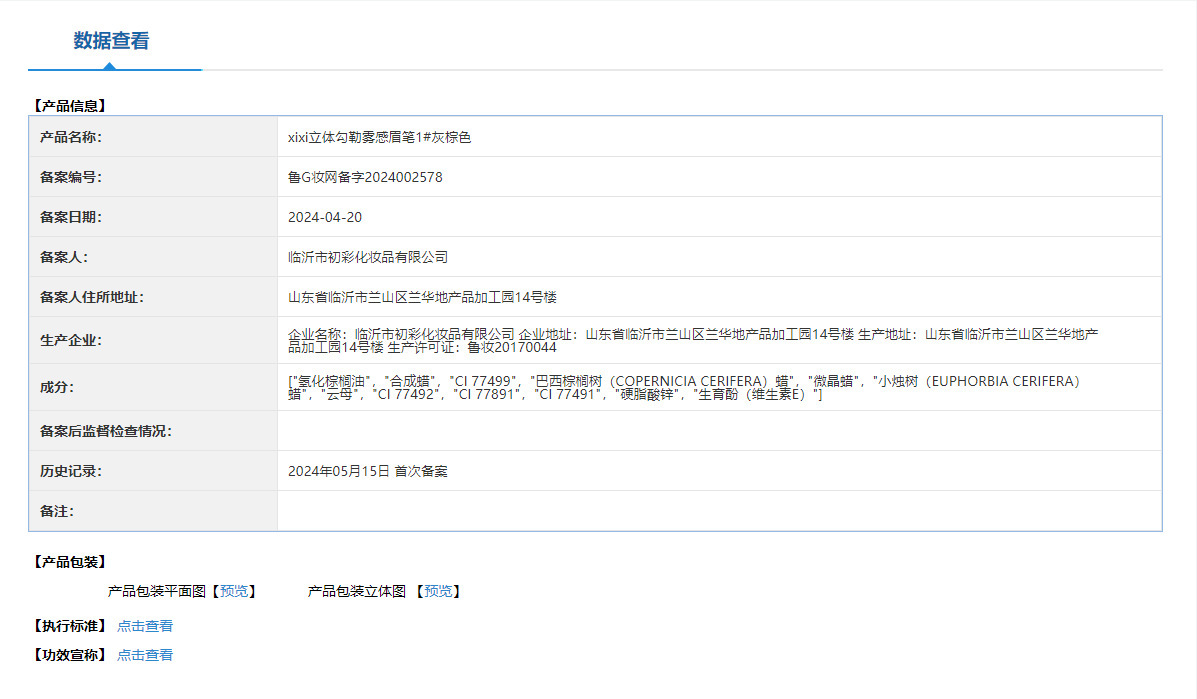
Task: Open 执行标准 点击查看 link
Action: pos(145,627)
